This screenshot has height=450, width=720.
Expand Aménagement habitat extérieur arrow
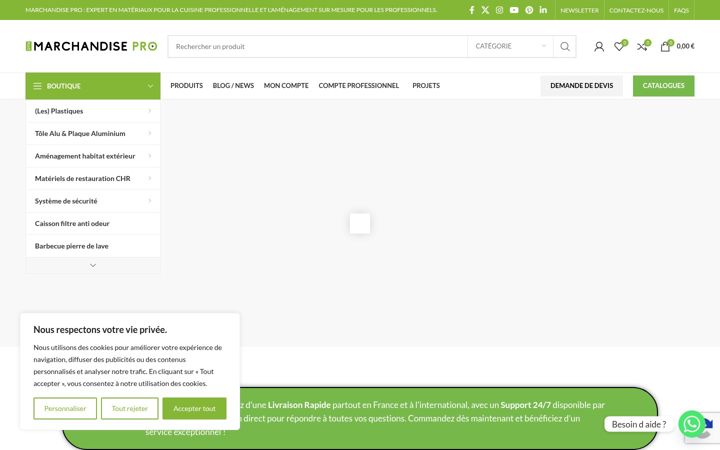click(150, 156)
